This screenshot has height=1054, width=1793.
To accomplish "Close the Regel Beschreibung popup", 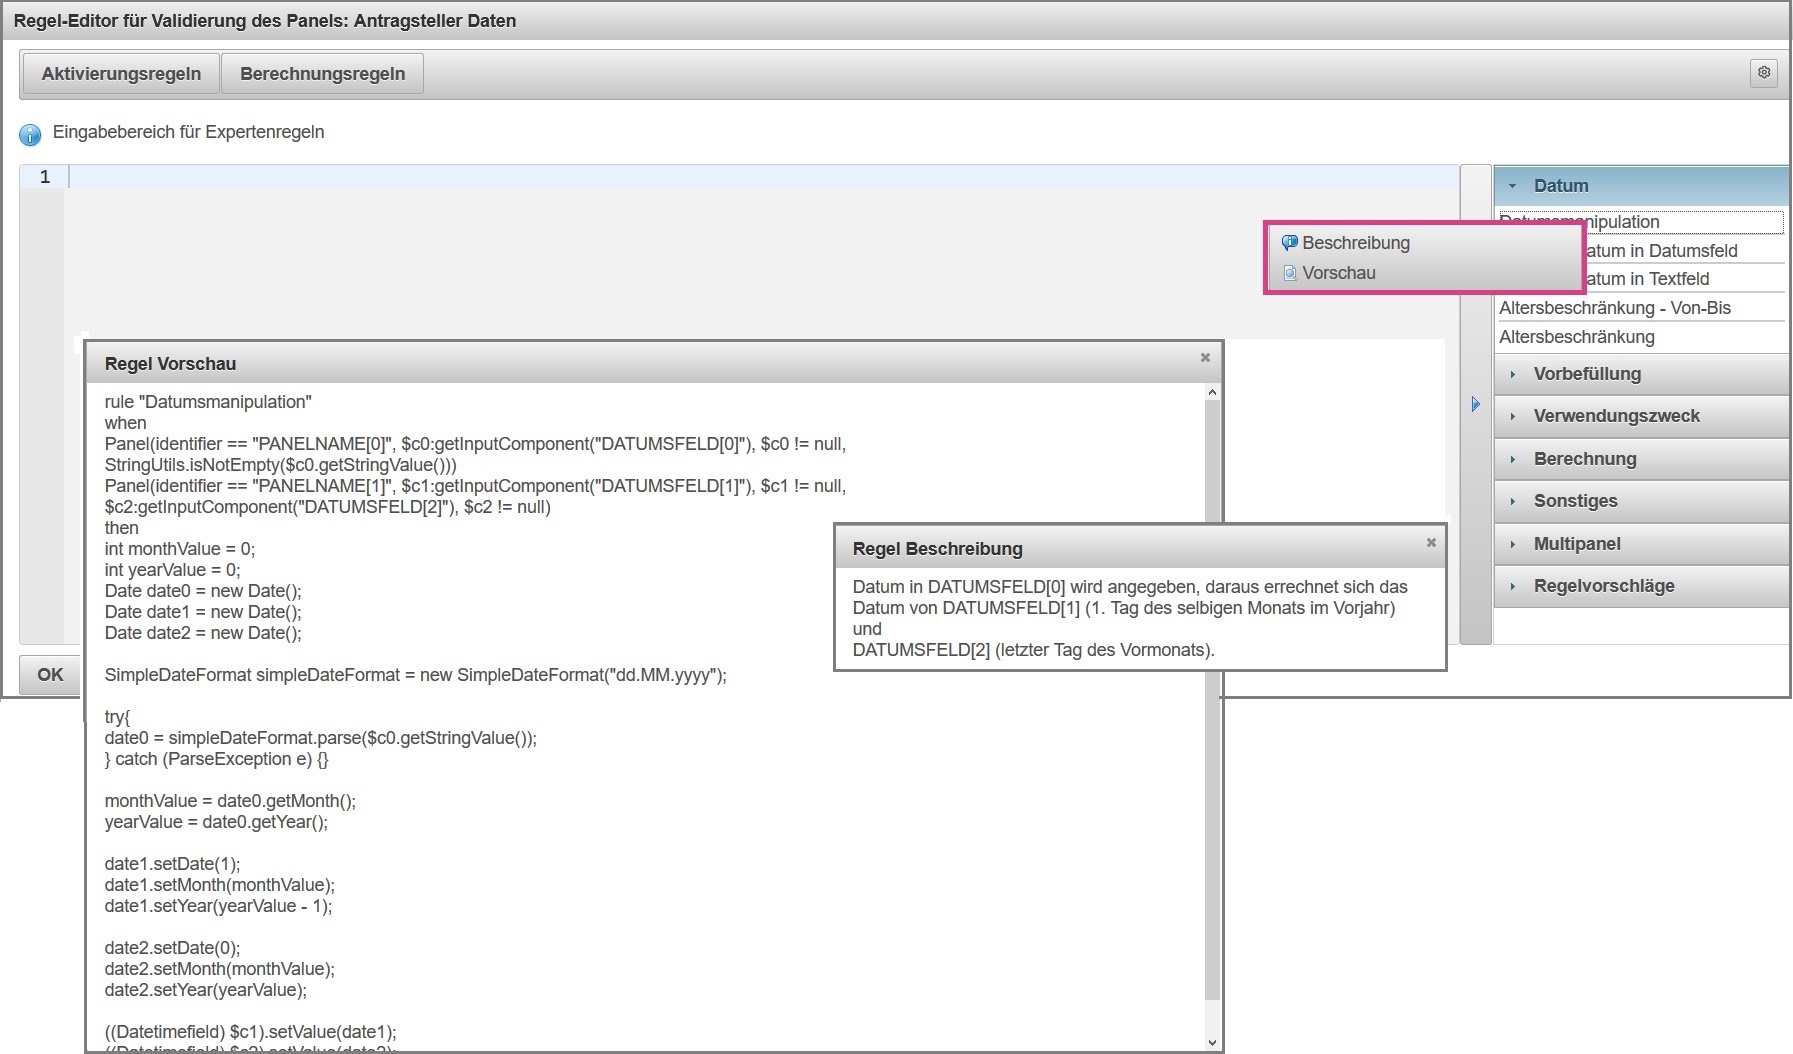I will (1431, 542).
